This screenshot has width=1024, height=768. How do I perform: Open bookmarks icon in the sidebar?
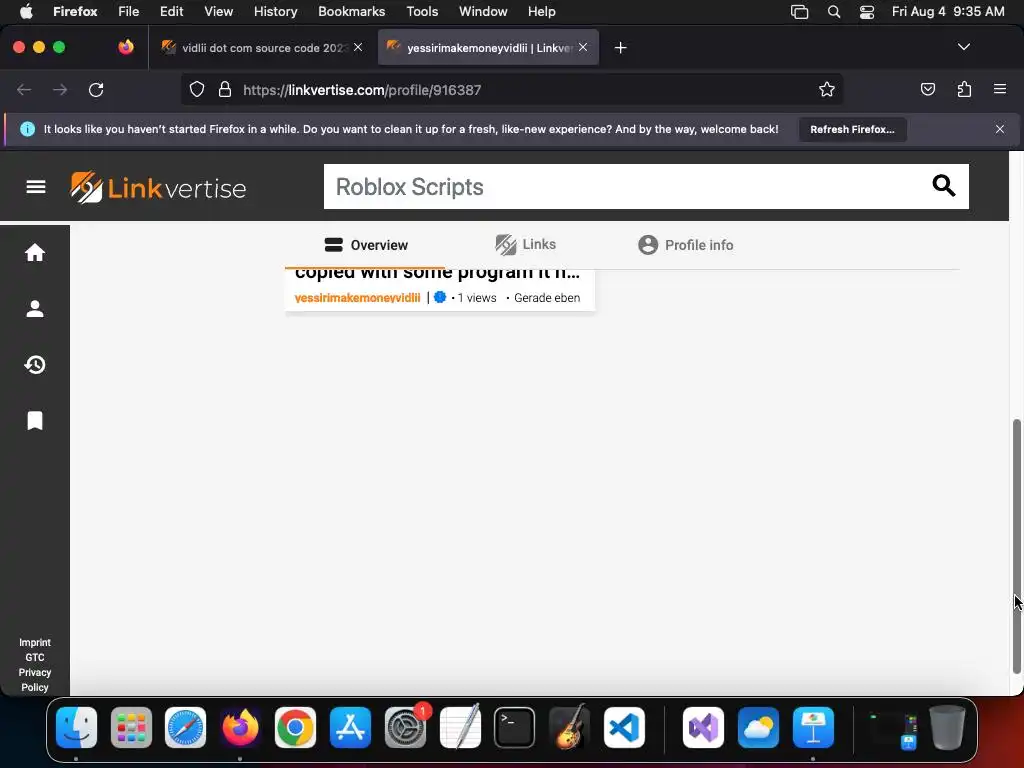(35, 421)
